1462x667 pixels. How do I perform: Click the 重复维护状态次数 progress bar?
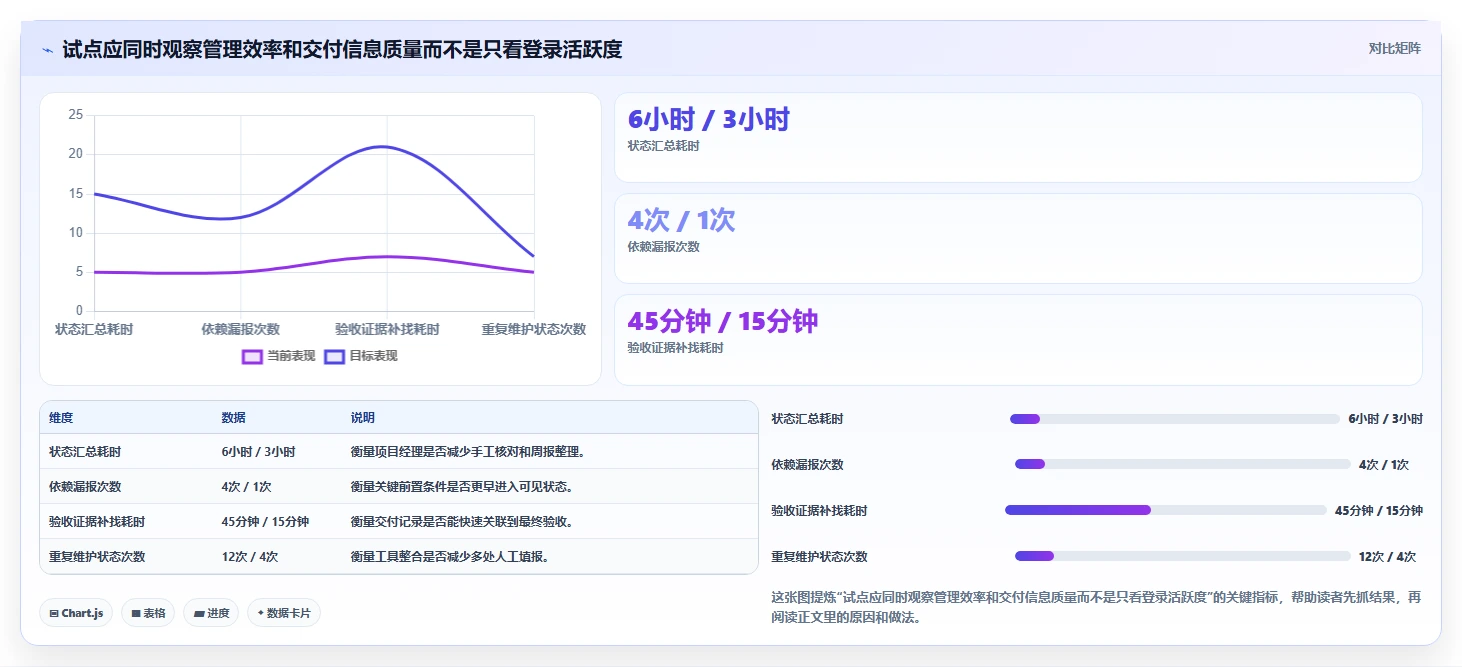(1183, 557)
